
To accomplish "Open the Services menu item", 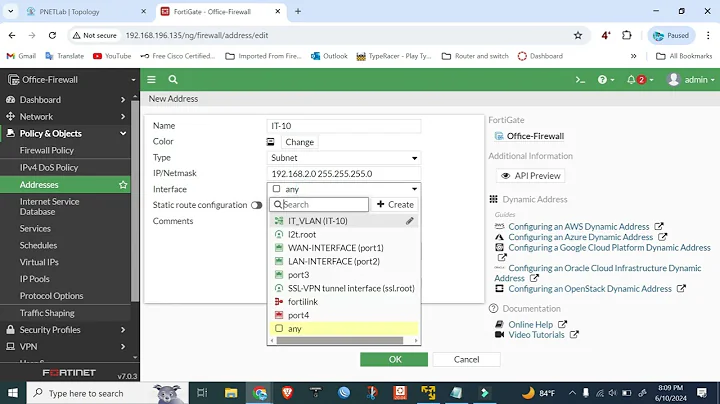I will pos(35,229).
